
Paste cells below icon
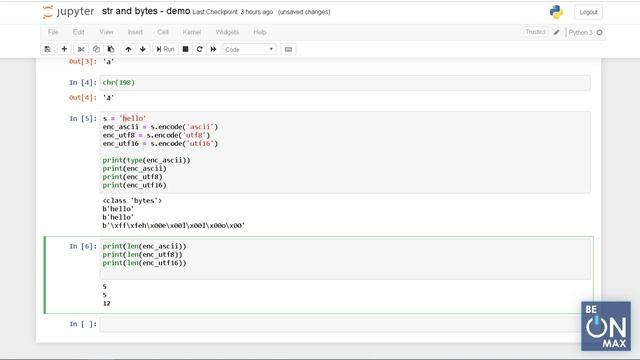click(x=111, y=49)
